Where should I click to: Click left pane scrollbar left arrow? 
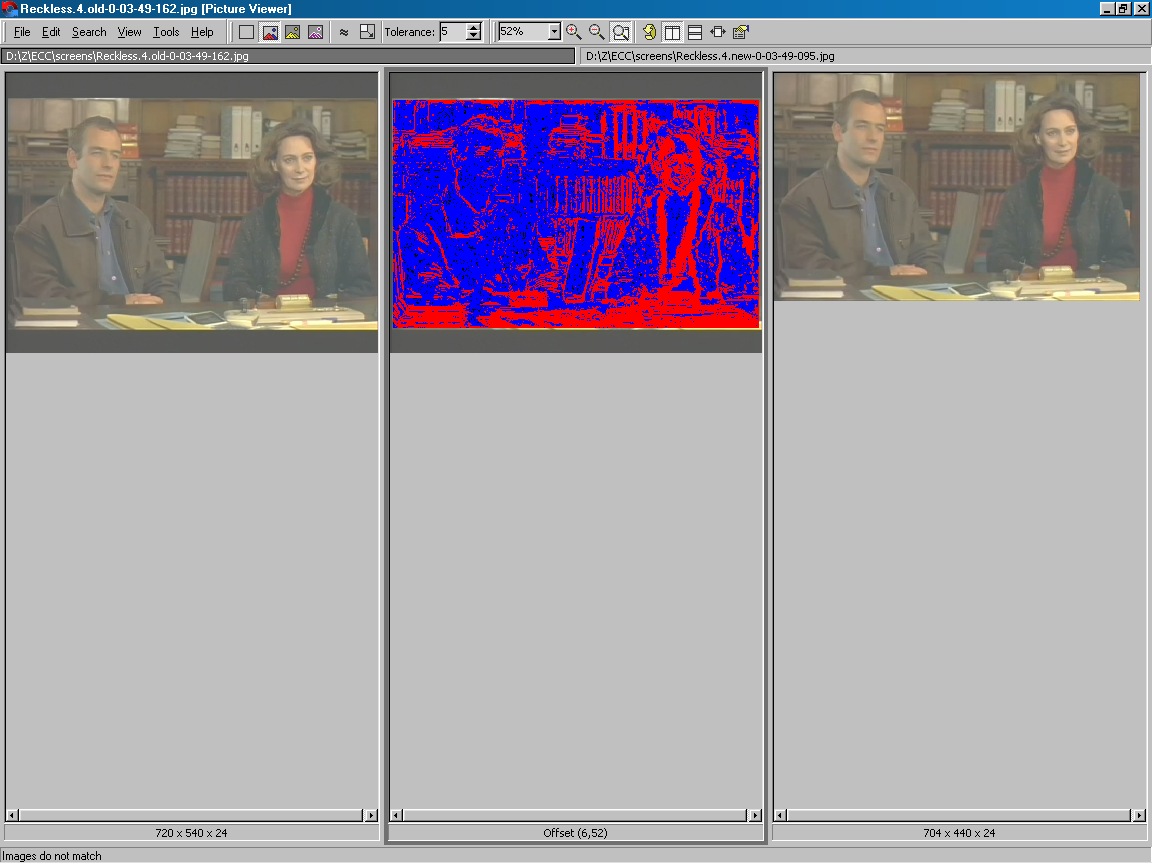[x=12, y=815]
